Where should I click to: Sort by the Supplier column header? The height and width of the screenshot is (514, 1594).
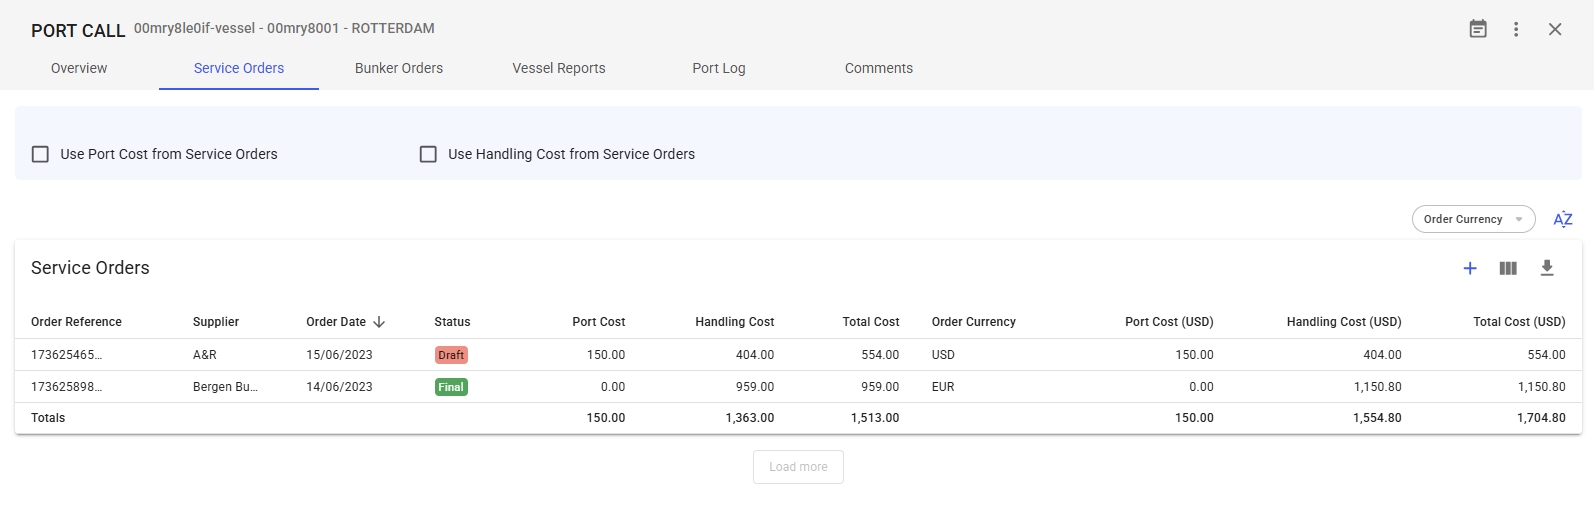(216, 322)
